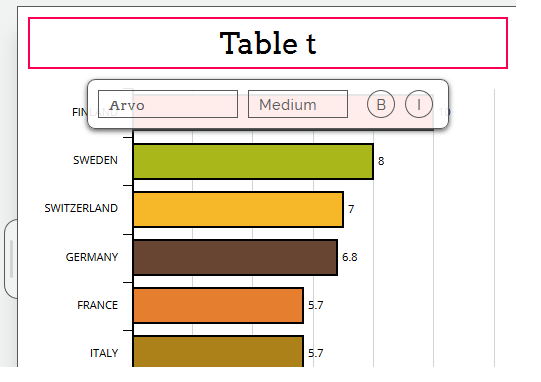
Task: Select the yellow SWITZERLAND bar
Action: 238,209
